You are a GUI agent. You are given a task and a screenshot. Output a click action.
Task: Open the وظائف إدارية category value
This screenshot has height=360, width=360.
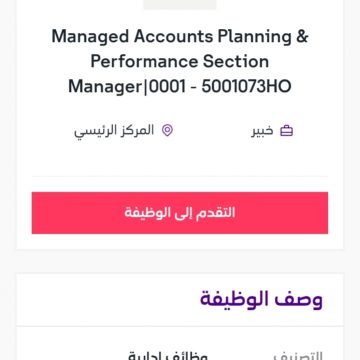(x=168, y=356)
